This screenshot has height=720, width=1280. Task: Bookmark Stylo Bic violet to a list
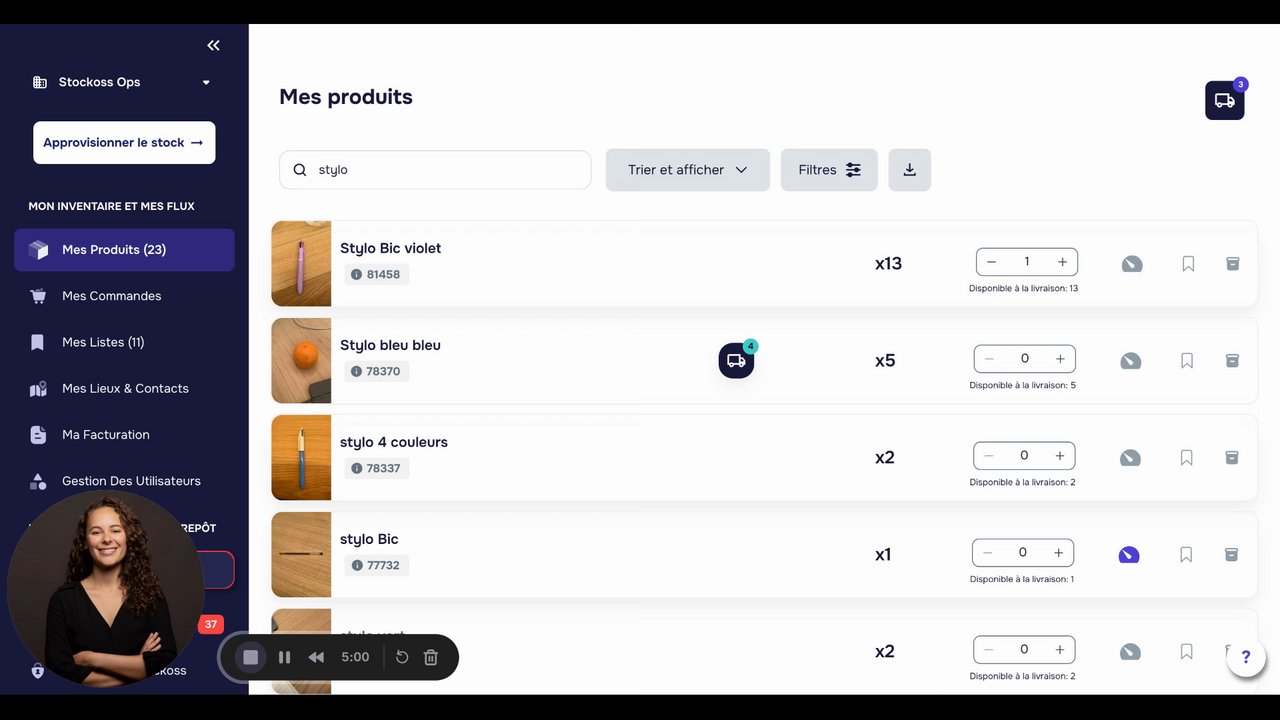1188,264
